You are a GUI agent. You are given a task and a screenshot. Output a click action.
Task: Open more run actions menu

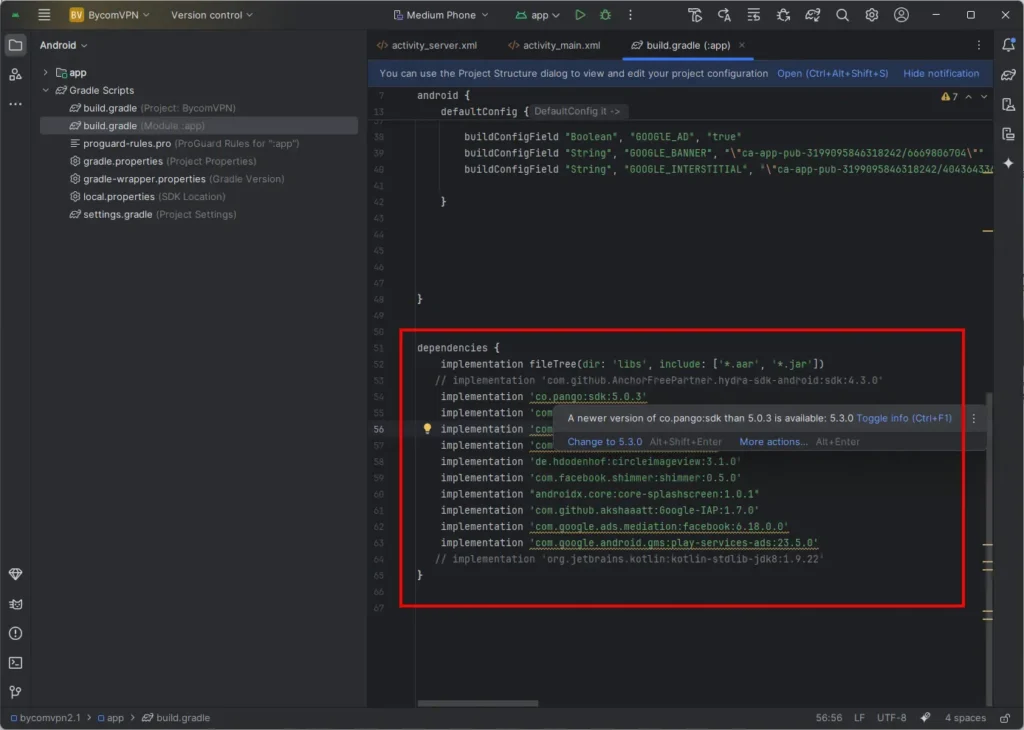click(x=630, y=14)
